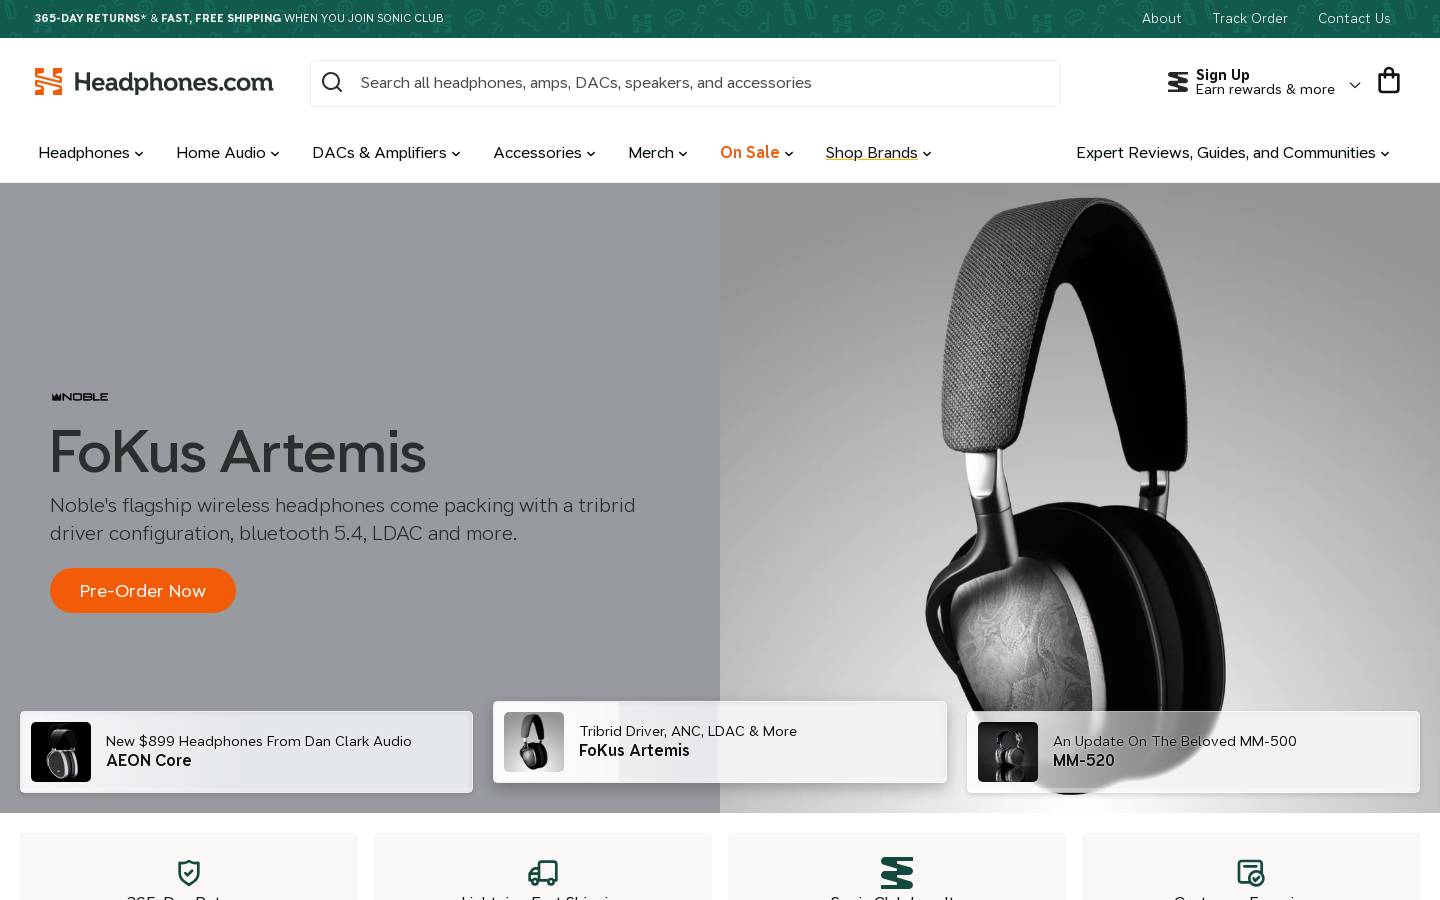This screenshot has width=1440, height=900.
Task: Click the Pre-Order Now button
Action: pyautogui.click(x=143, y=591)
